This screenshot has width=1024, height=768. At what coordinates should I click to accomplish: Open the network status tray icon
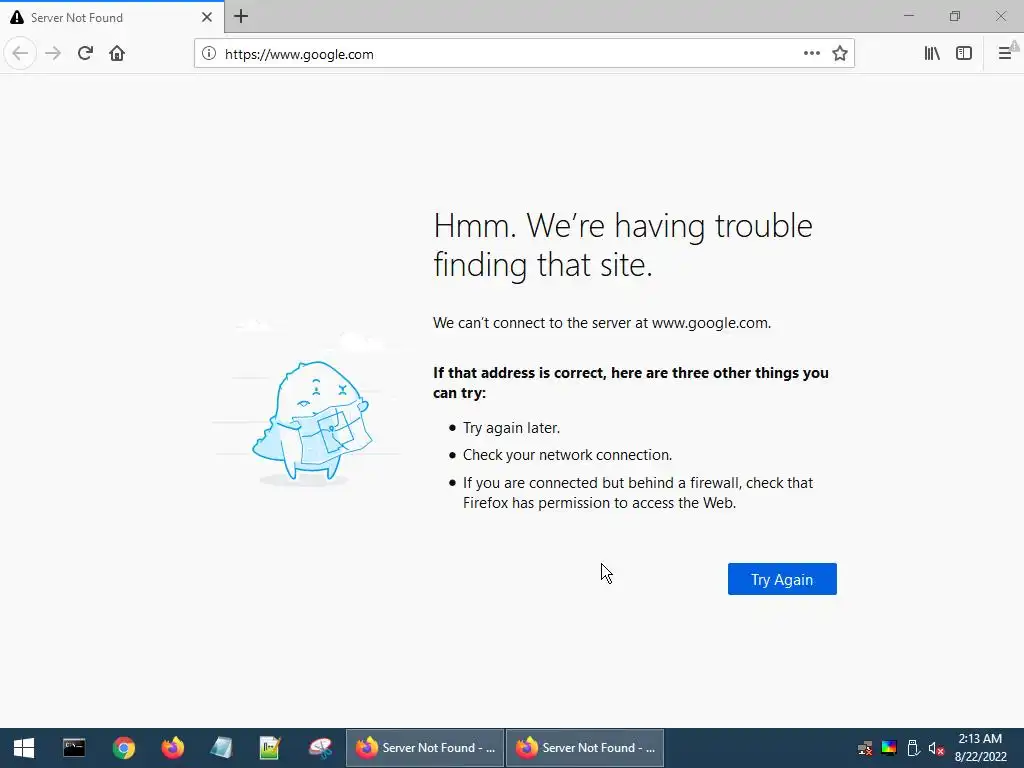click(x=865, y=748)
